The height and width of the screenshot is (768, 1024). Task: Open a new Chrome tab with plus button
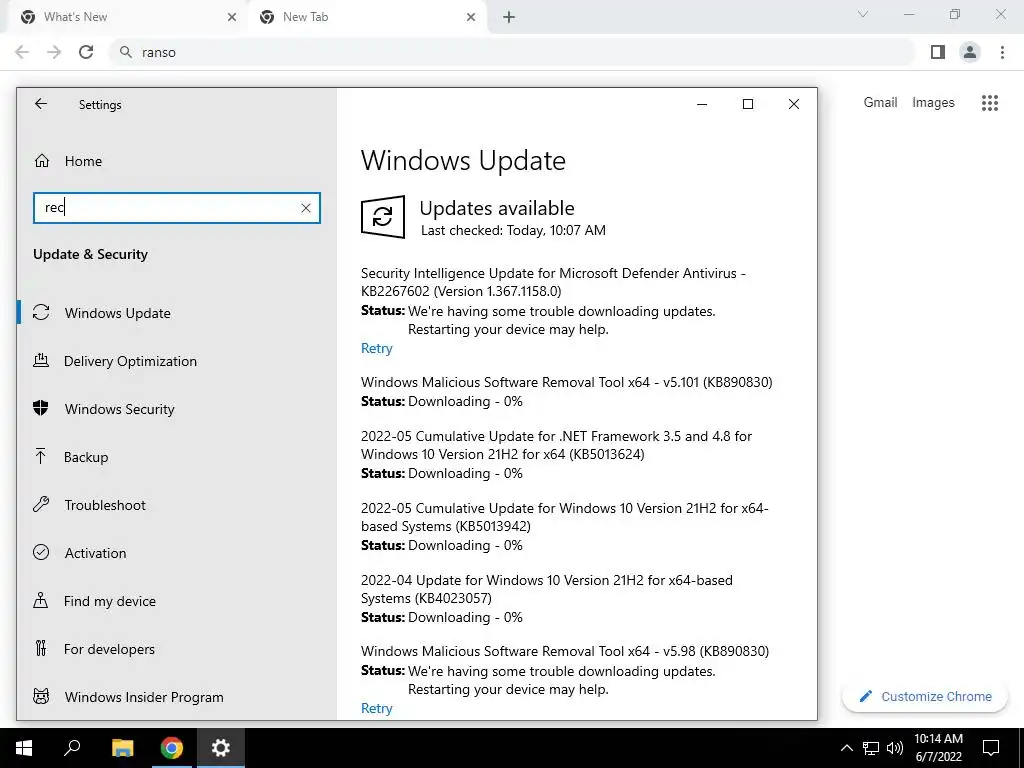point(509,18)
